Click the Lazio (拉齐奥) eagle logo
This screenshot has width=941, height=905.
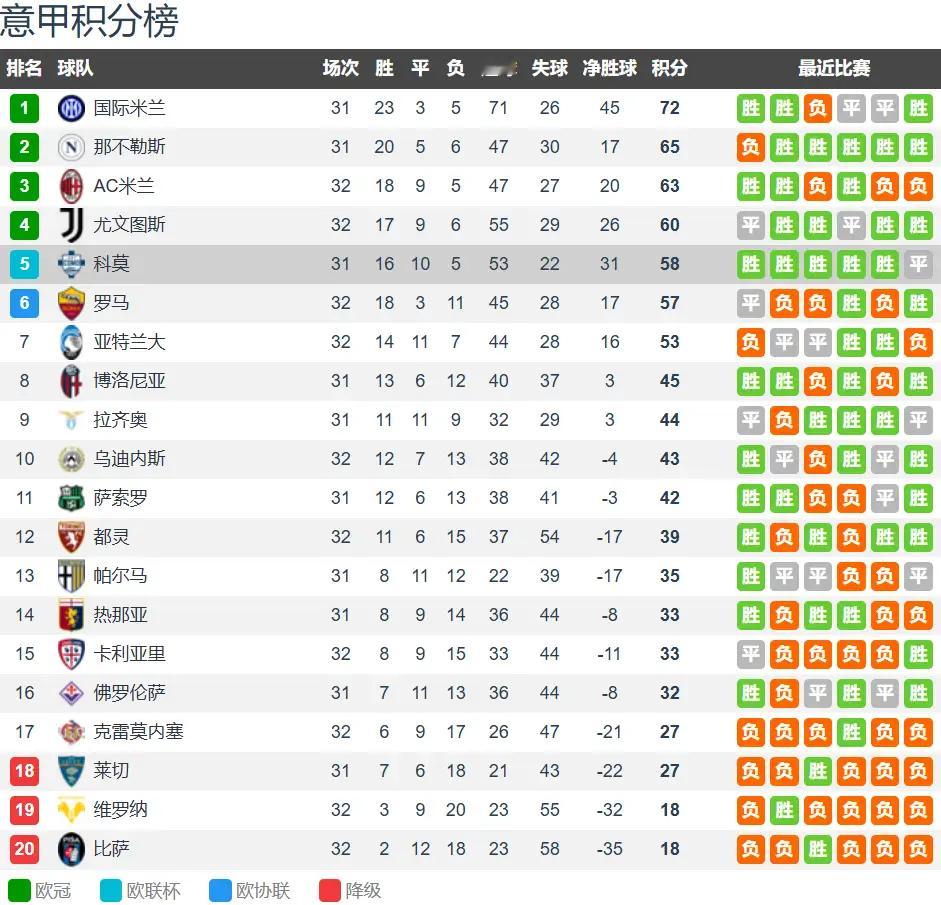pyautogui.click(x=72, y=420)
